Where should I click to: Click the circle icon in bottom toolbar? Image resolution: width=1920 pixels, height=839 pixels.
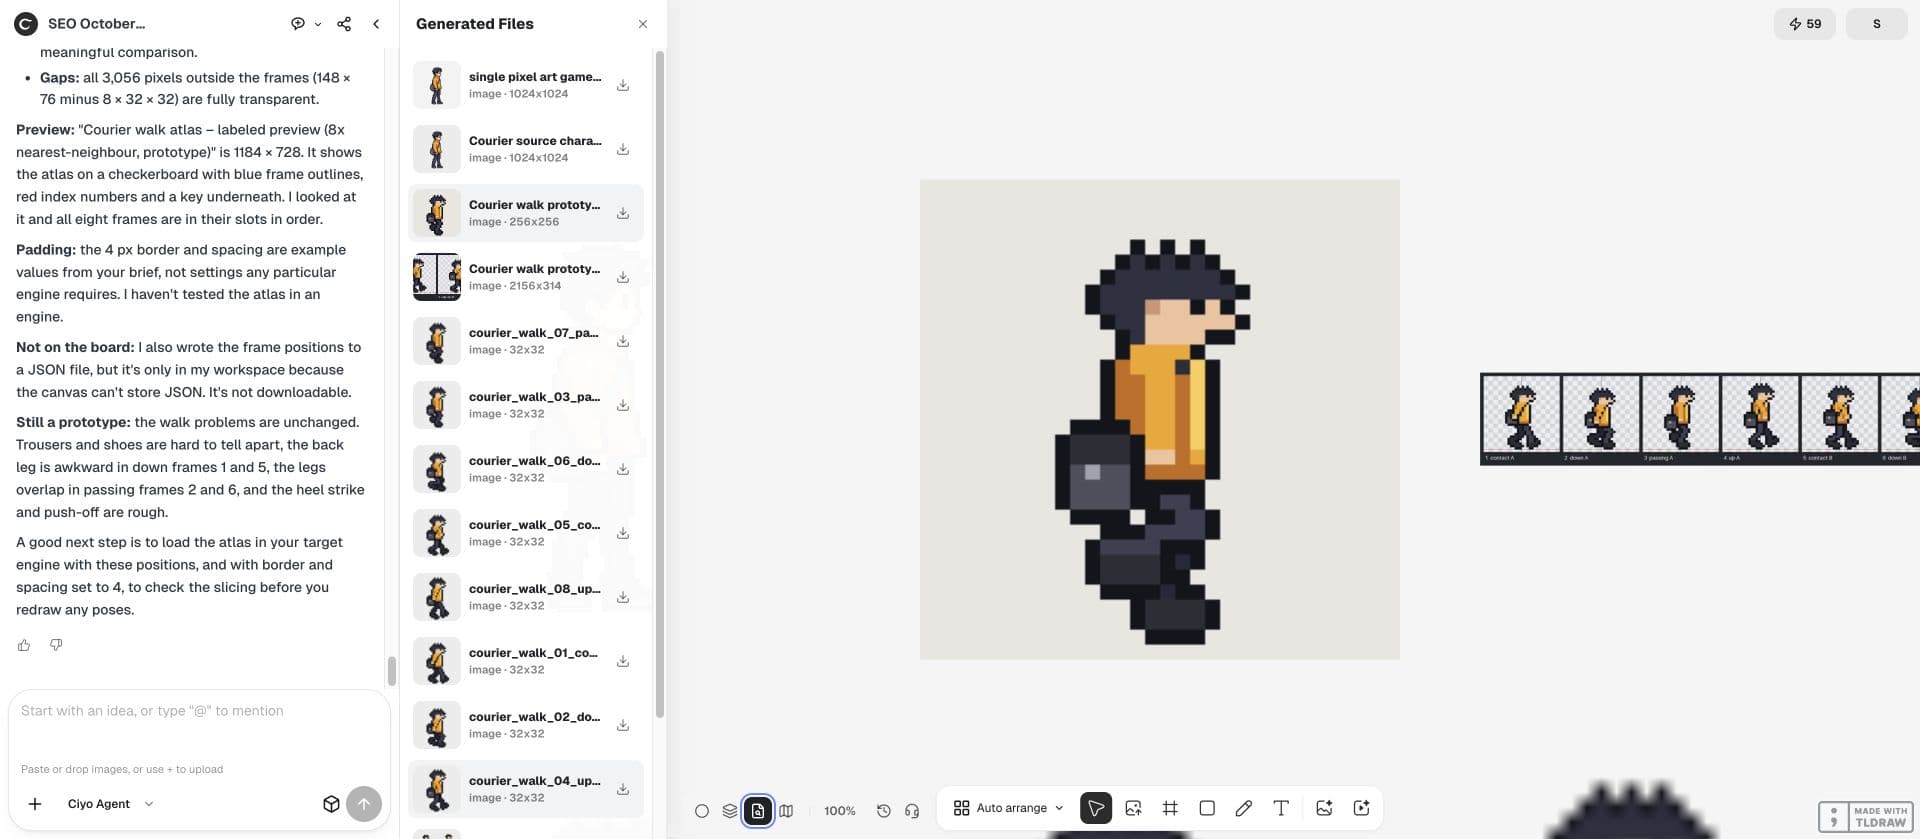pyautogui.click(x=702, y=810)
